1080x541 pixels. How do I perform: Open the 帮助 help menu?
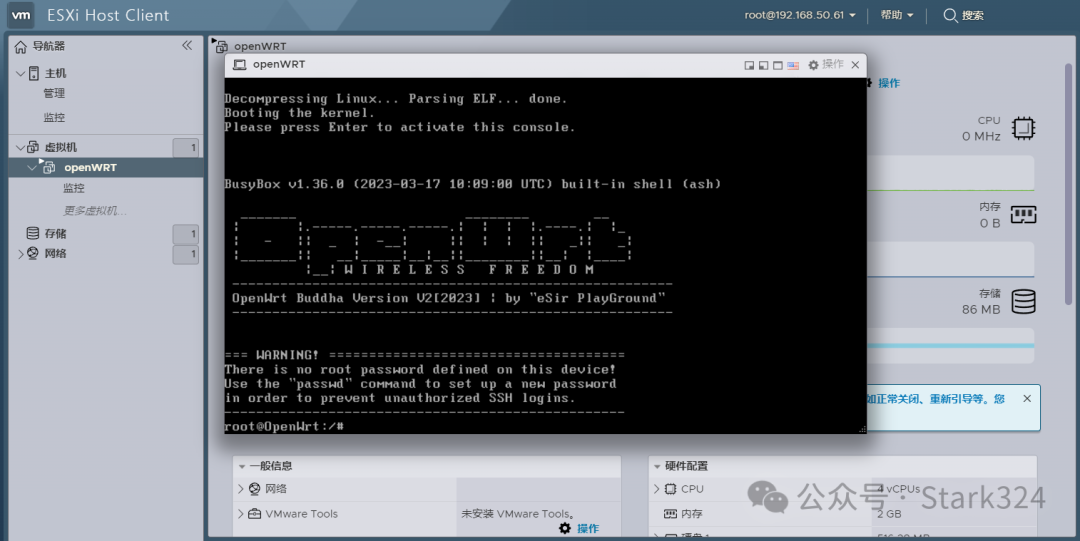(x=897, y=15)
